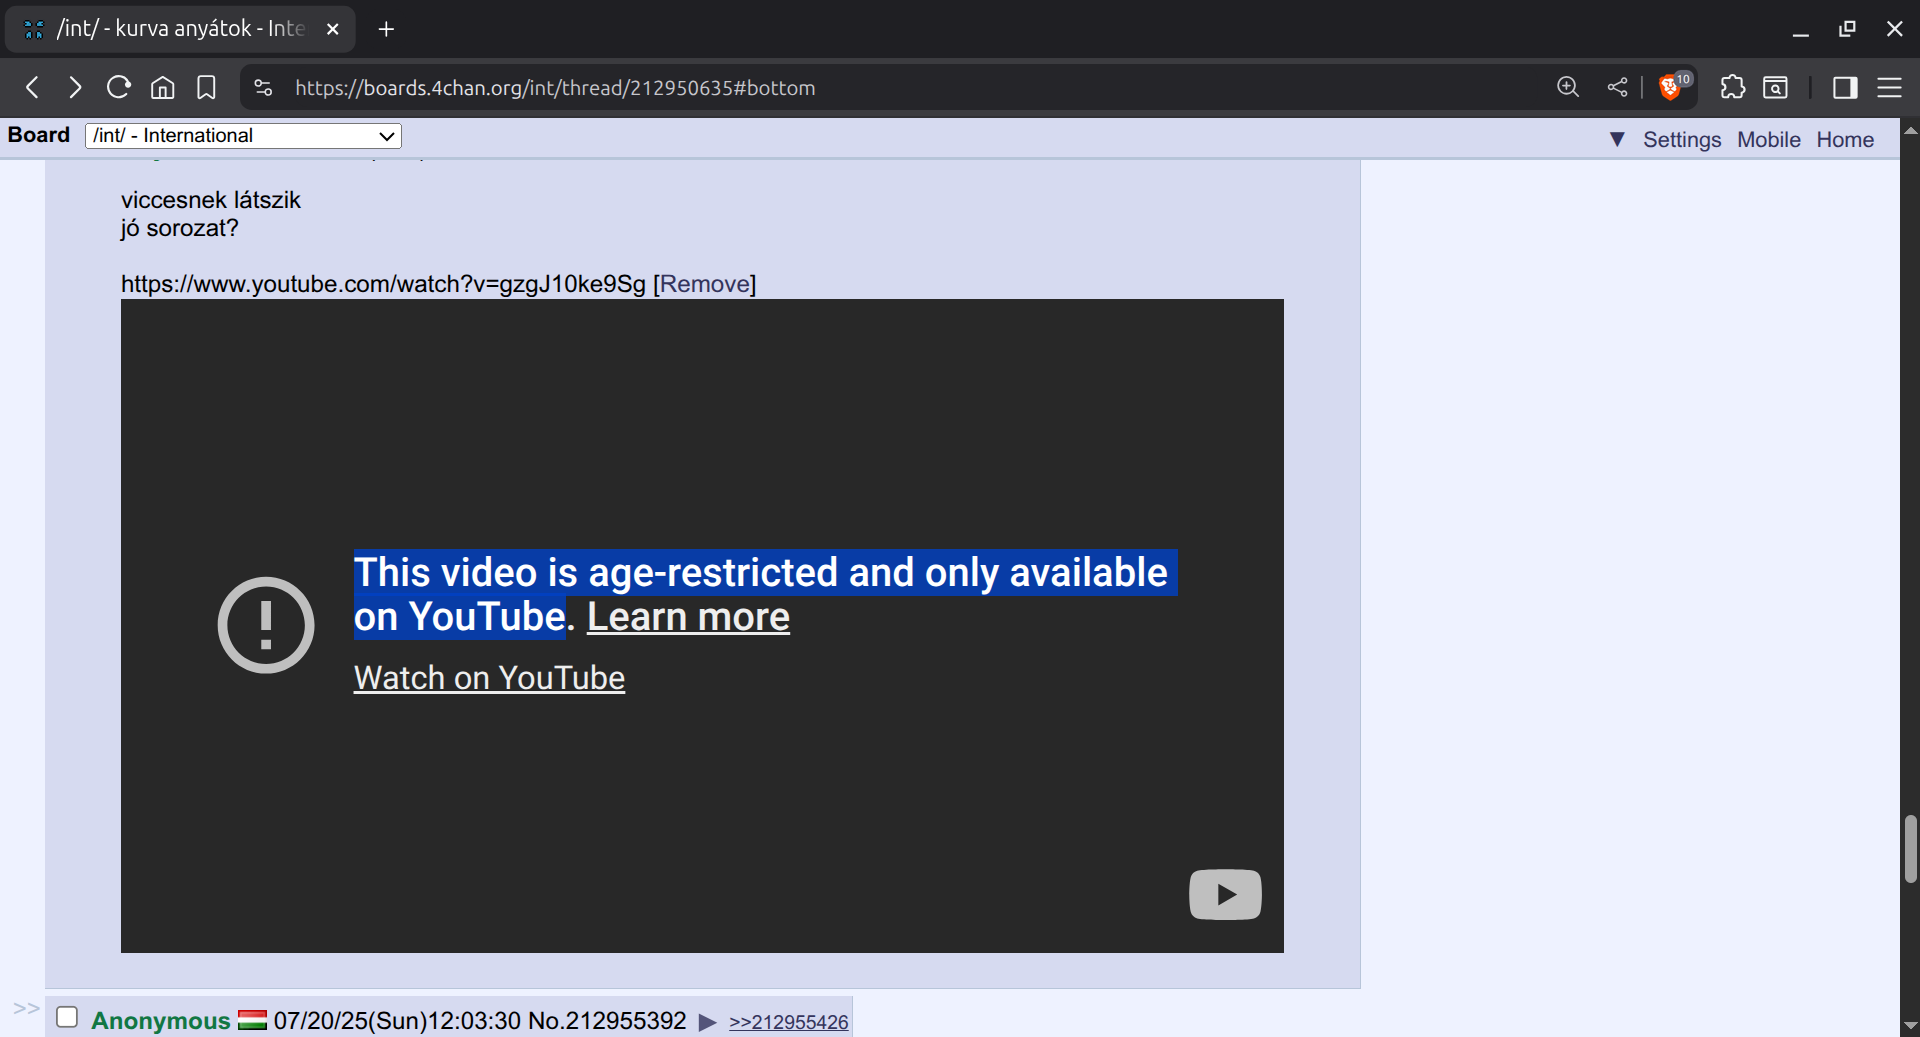The image size is (1920, 1037).
Task: Share this page via share icon
Action: pos(1617,88)
